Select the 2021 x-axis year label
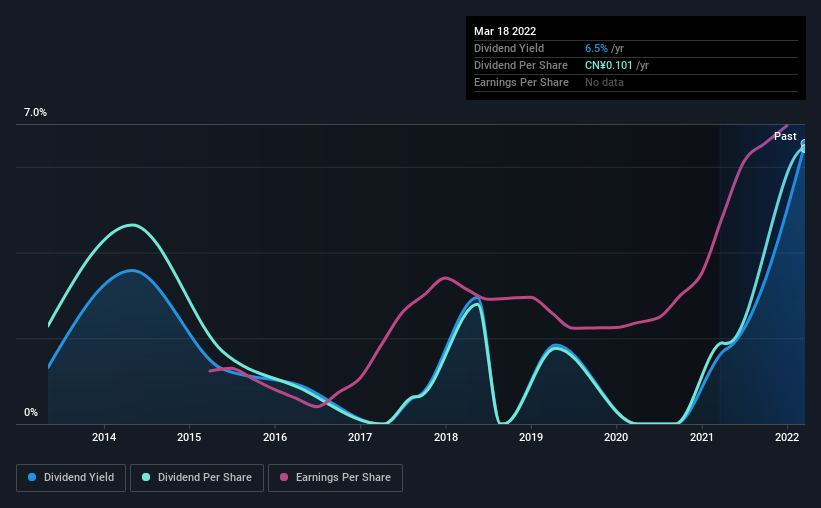Image resolution: width=821 pixels, height=508 pixels. tap(702, 437)
